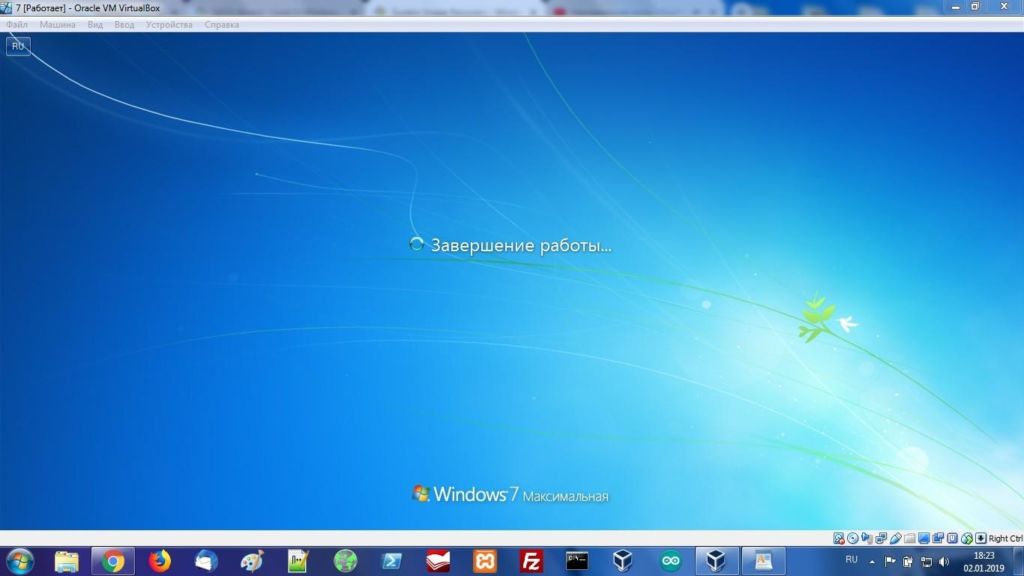
Task: Open the network tray icon
Action: click(926, 562)
